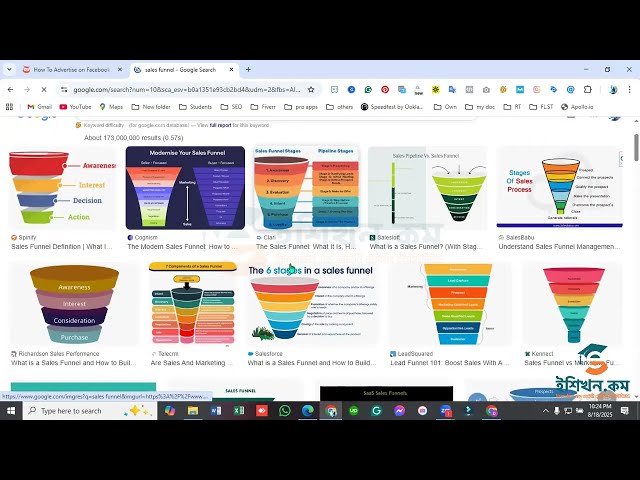Click the Windows taskbar search box
The width and height of the screenshot is (640, 480).
pos(90,411)
